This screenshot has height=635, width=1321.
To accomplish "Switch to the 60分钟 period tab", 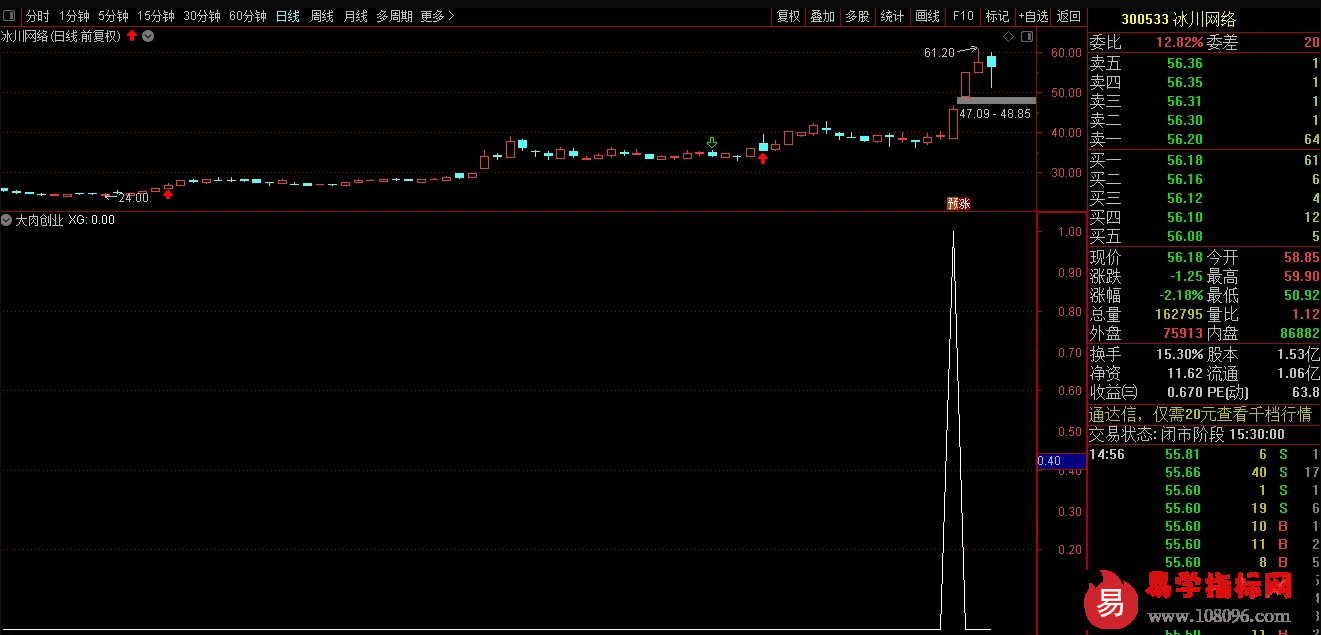I will [x=247, y=16].
